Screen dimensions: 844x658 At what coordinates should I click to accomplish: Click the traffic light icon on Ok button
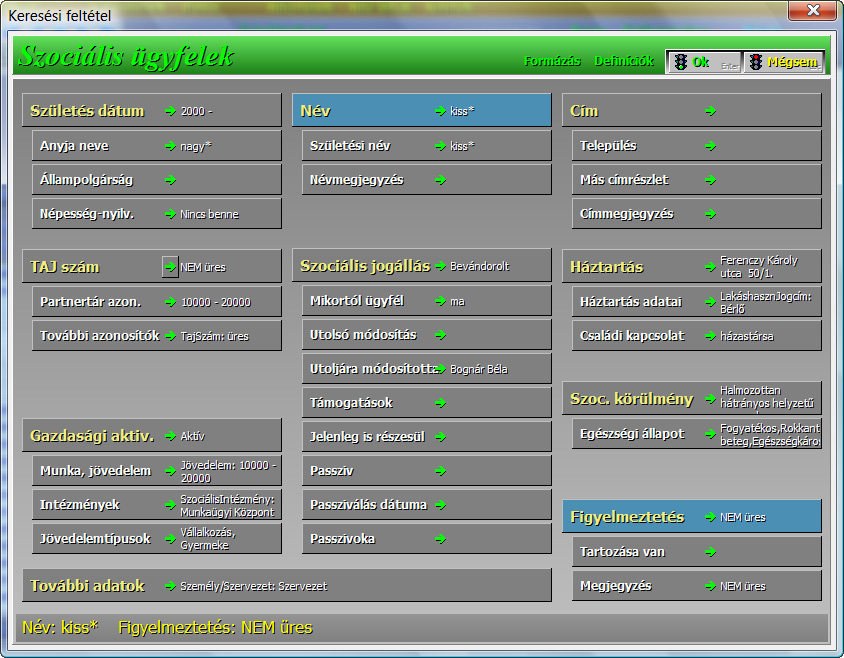(680, 62)
